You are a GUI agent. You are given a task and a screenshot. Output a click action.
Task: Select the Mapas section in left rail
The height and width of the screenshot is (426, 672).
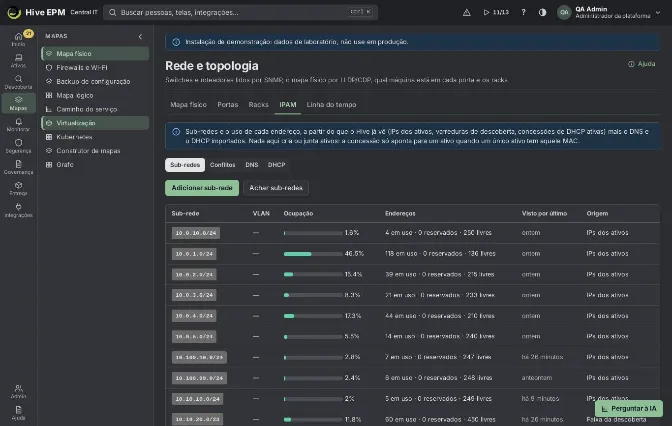click(x=18, y=103)
